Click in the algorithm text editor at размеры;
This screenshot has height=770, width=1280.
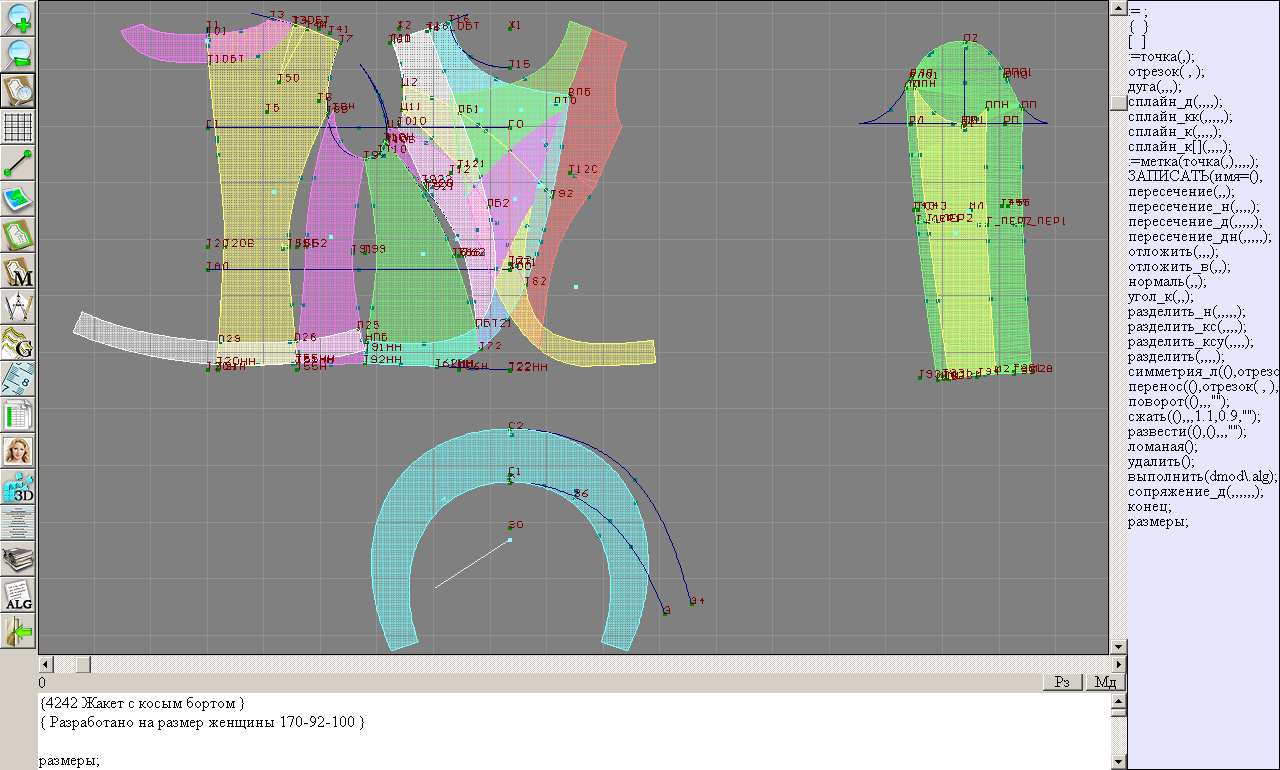tap(69, 761)
